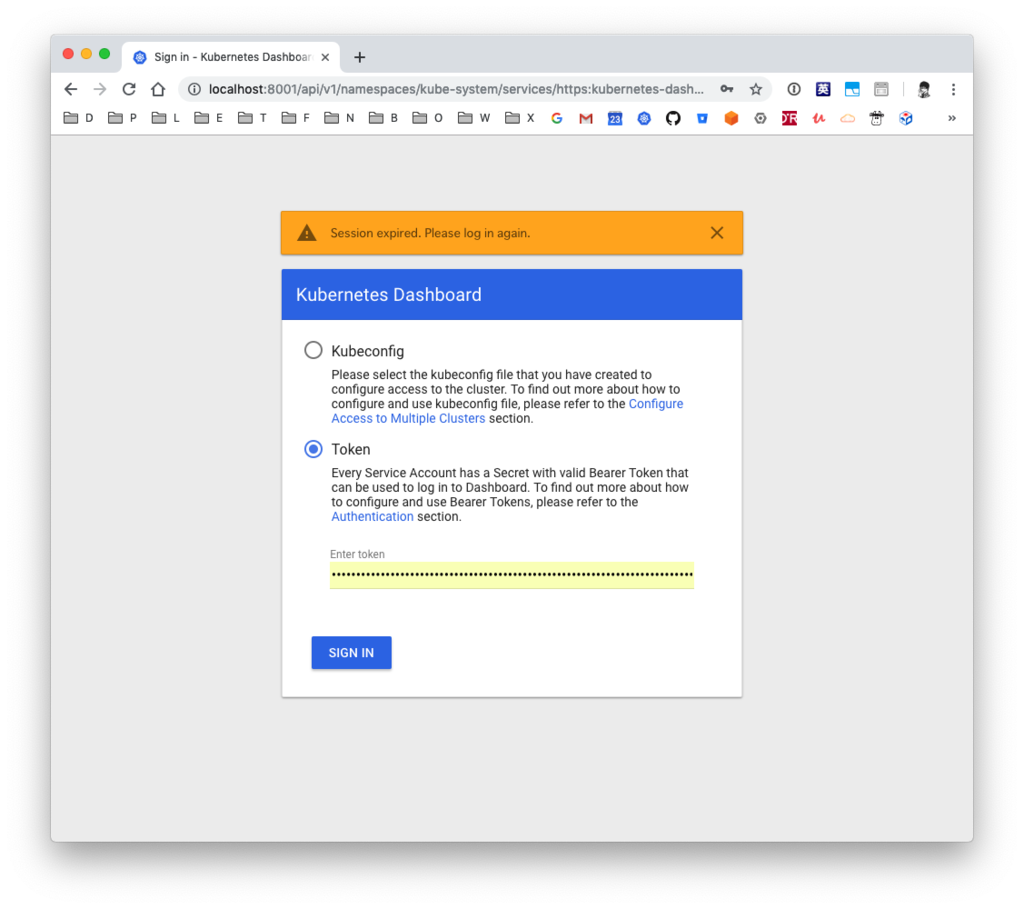The width and height of the screenshot is (1024, 909).
Task: Open the 1Password extension icon
Action: pos(793,89)
